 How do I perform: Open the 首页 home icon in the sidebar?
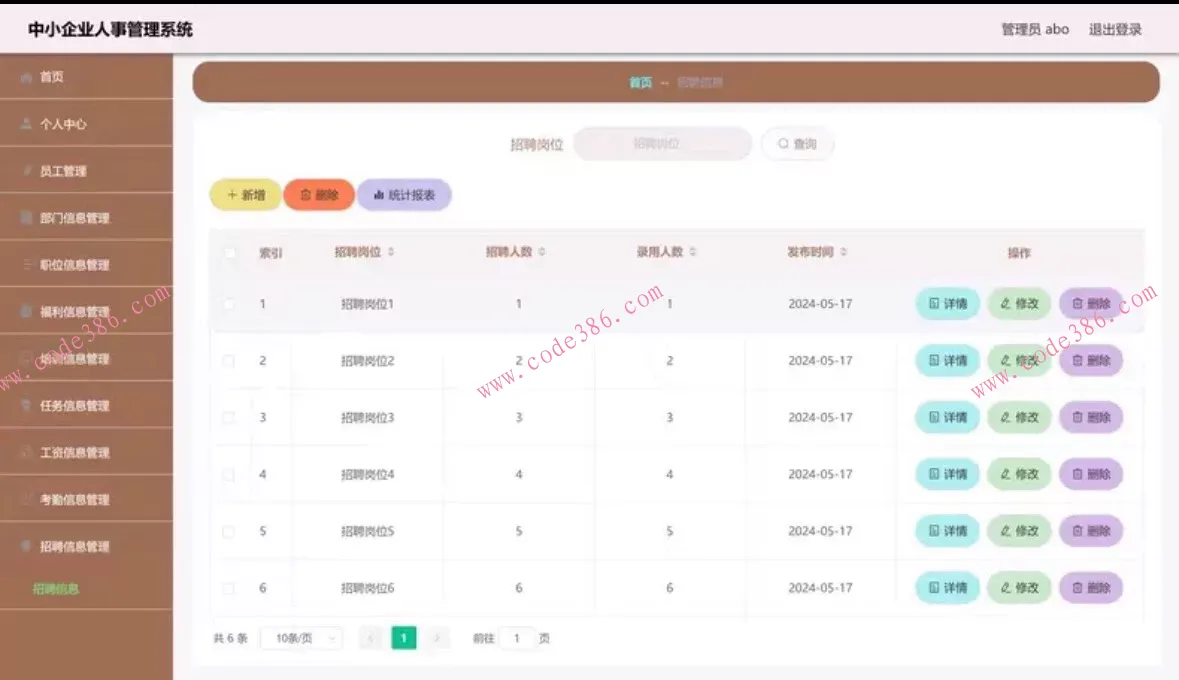click(27, 76)
